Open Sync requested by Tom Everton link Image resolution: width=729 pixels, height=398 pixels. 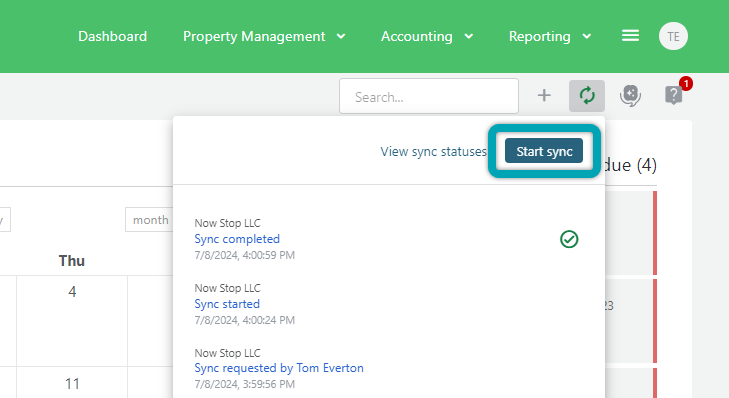(279, 368)
